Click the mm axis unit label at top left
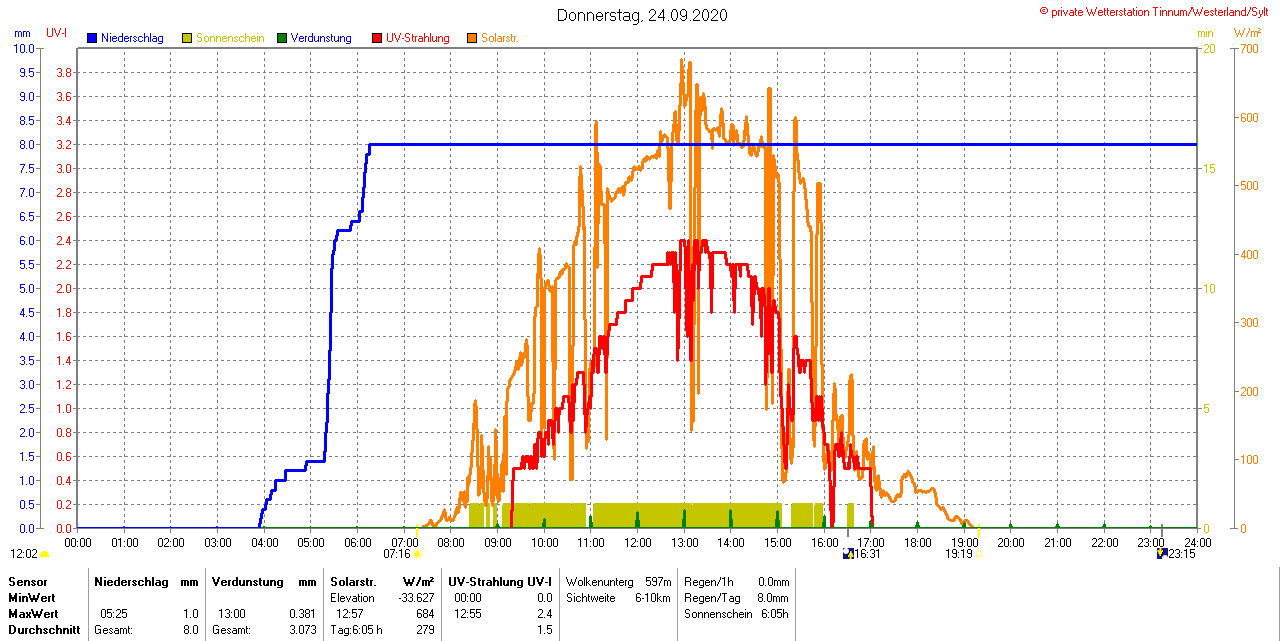1280x641 pixels. (x=23, y=33)
